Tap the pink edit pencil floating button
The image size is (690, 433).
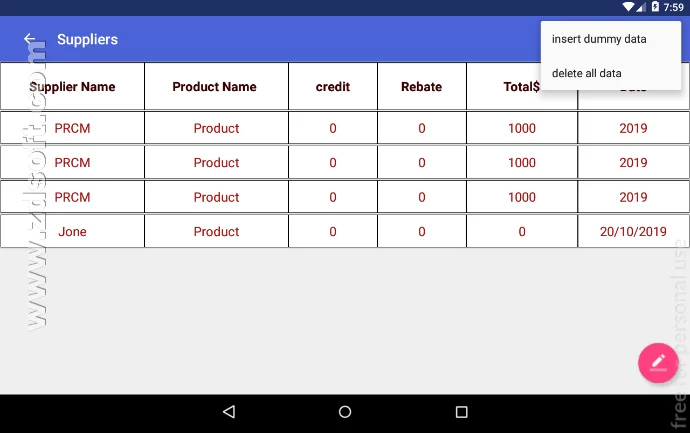coord(658,363)
